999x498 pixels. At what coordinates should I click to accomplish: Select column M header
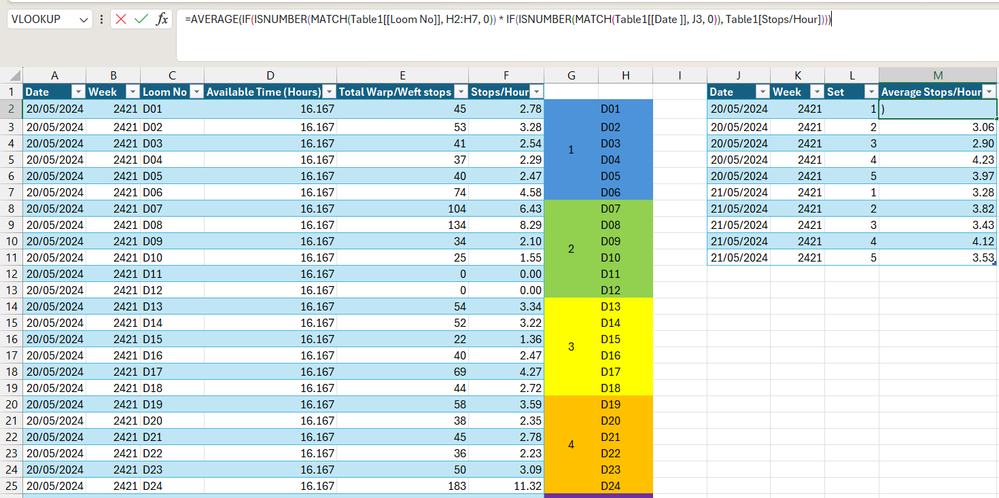(x=938, y=75)
